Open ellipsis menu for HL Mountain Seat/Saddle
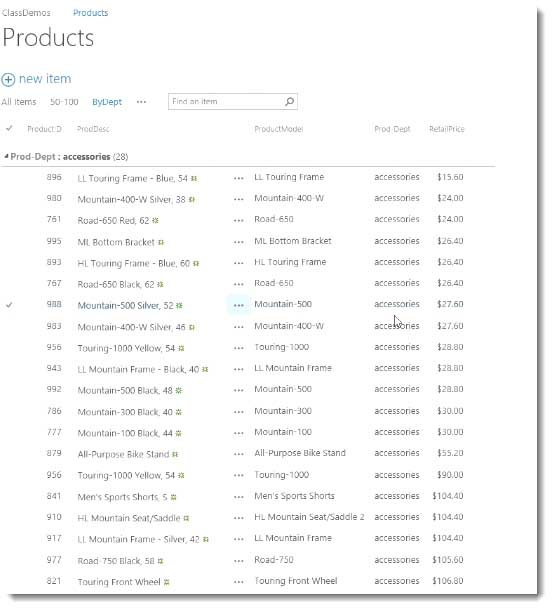The width and height of the screenshot is (552, 609). [239, 518]
